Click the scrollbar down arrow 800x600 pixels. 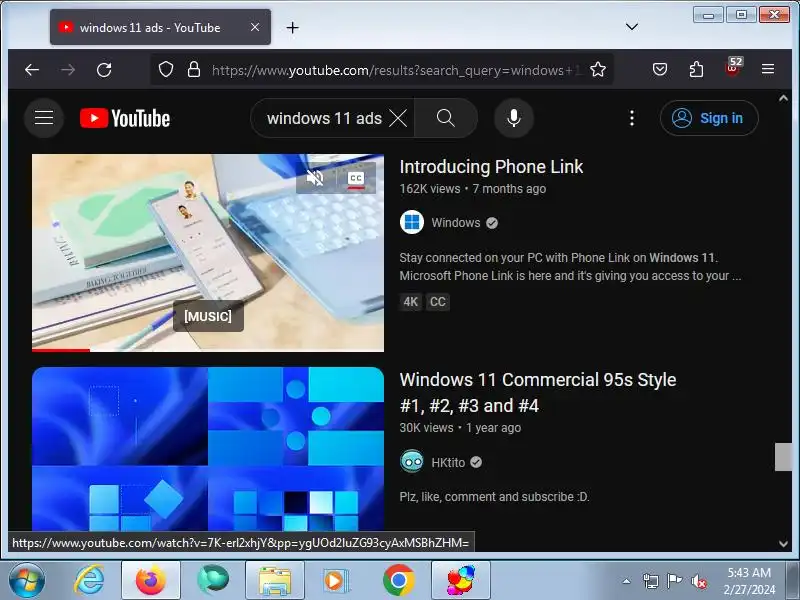pos(783,544)
